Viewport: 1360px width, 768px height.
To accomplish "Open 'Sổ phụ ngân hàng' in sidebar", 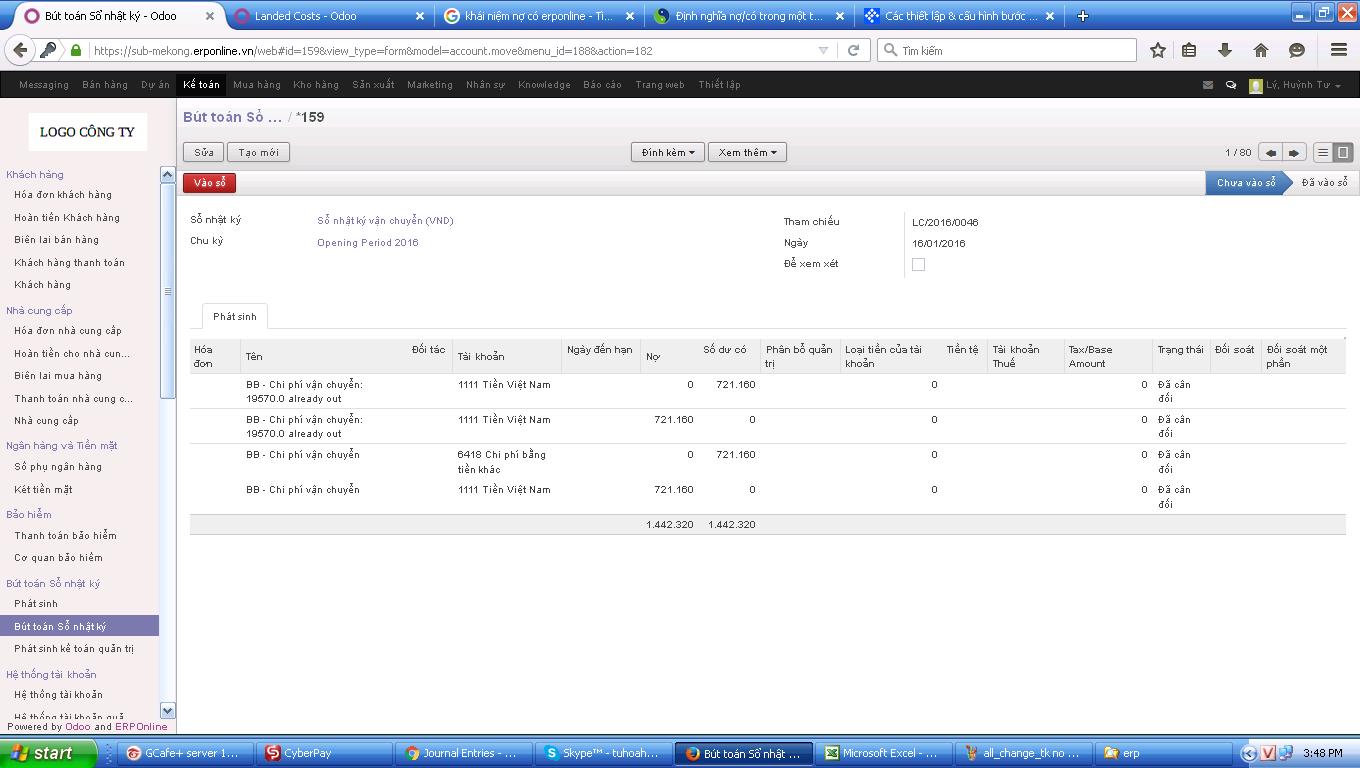I will click(x=58, y=467).
